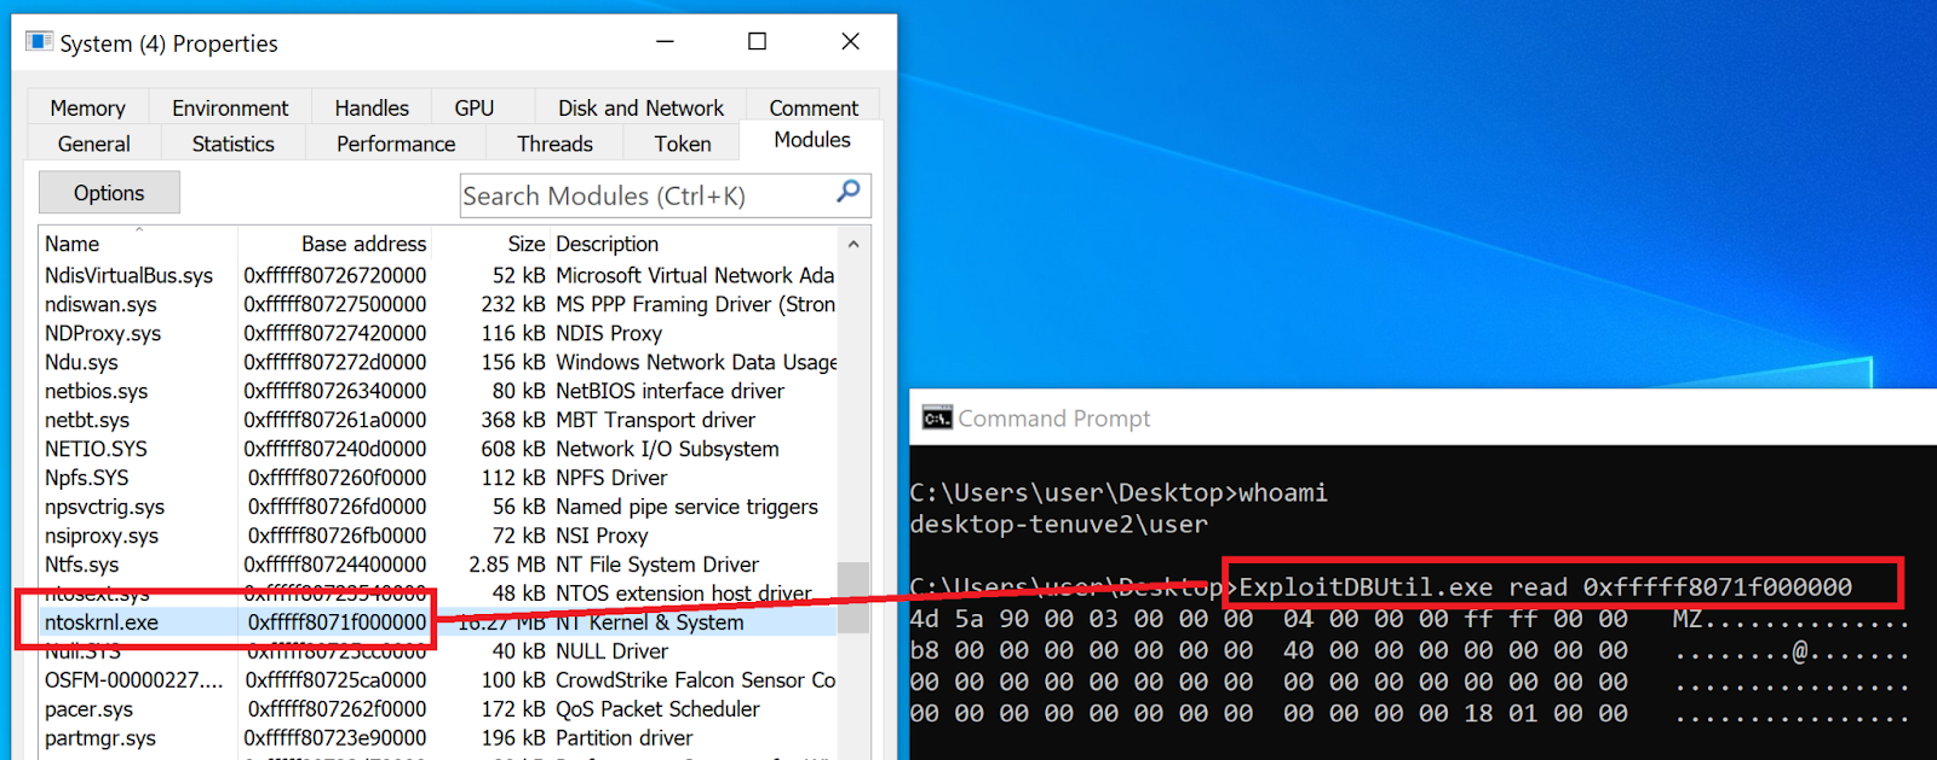Focus the Search Modules input field

[x=645, y=196]
